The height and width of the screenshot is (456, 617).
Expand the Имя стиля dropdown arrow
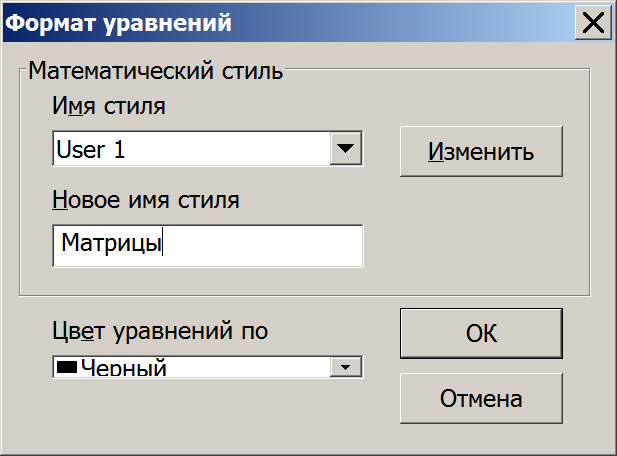pos(346,149)
